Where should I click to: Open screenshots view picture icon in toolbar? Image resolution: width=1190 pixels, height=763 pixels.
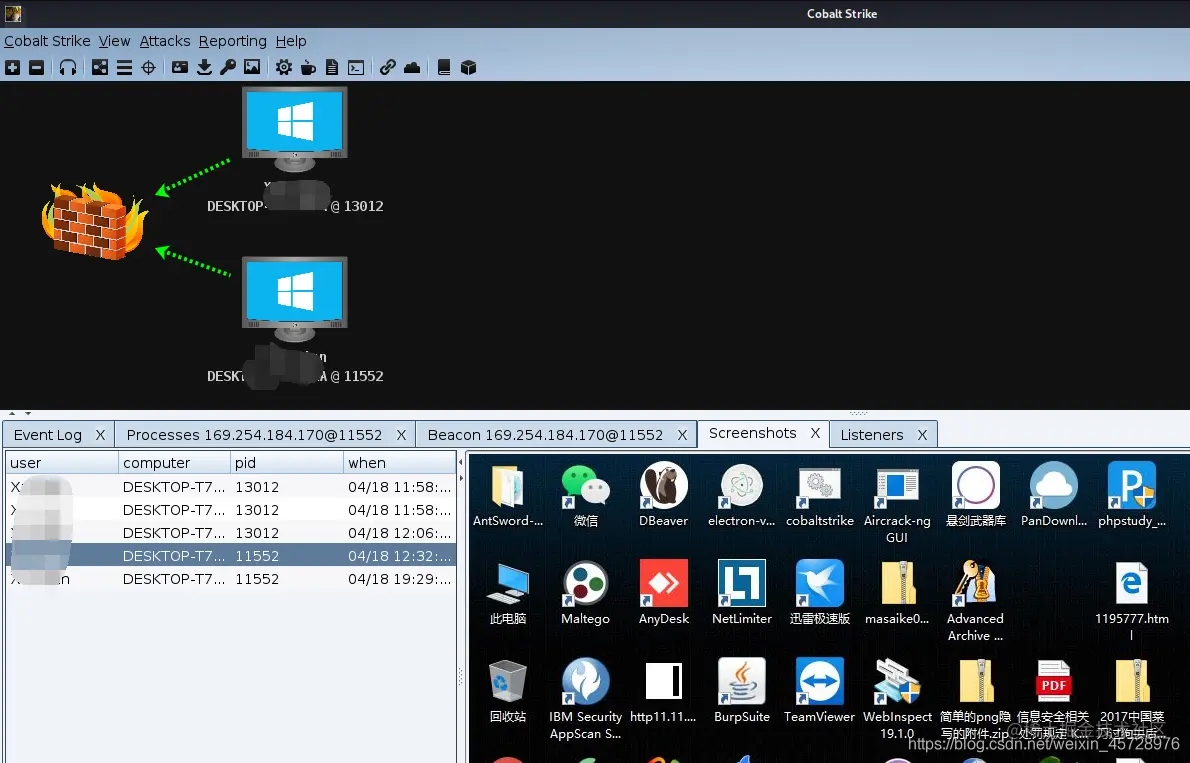pos(252,68)
